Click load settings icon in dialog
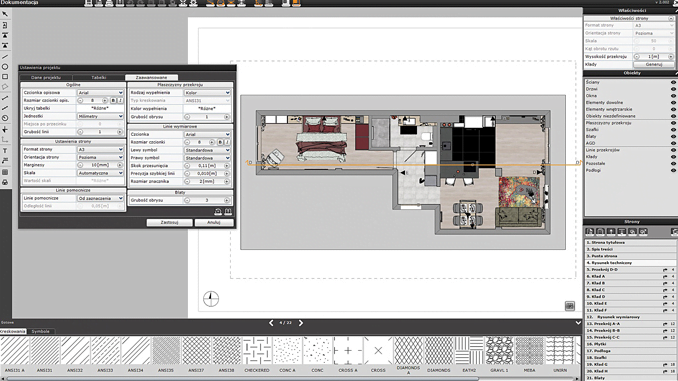 tap(218, 211)
